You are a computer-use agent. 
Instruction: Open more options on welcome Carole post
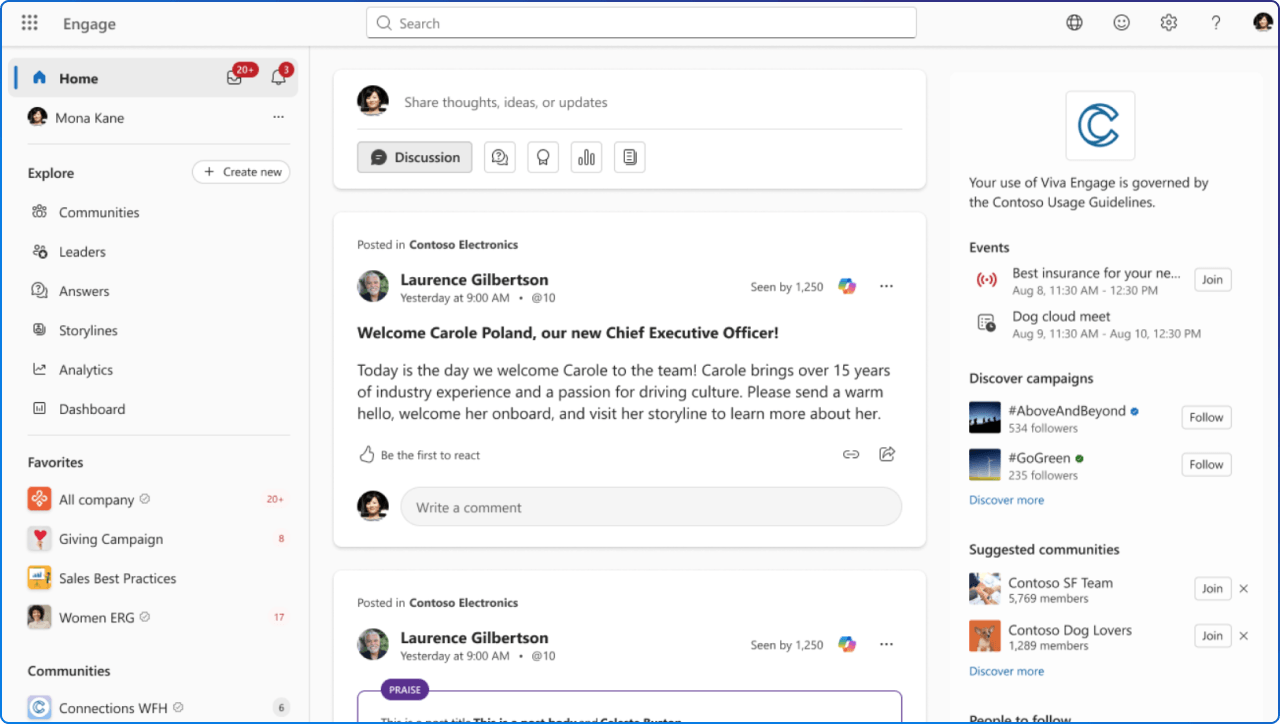(x=886, y=287)
